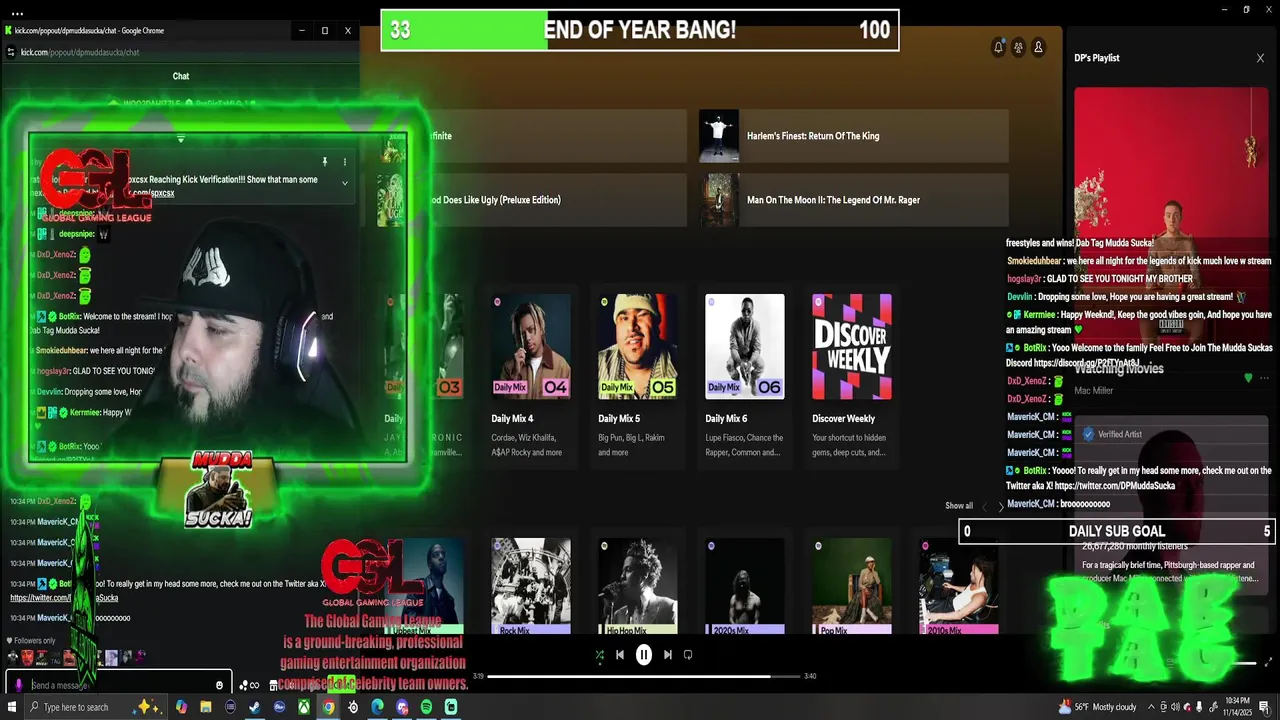Open Steam from the taskbar
The width and height of the screenshot is (1280, 720).
coord(254,707)
